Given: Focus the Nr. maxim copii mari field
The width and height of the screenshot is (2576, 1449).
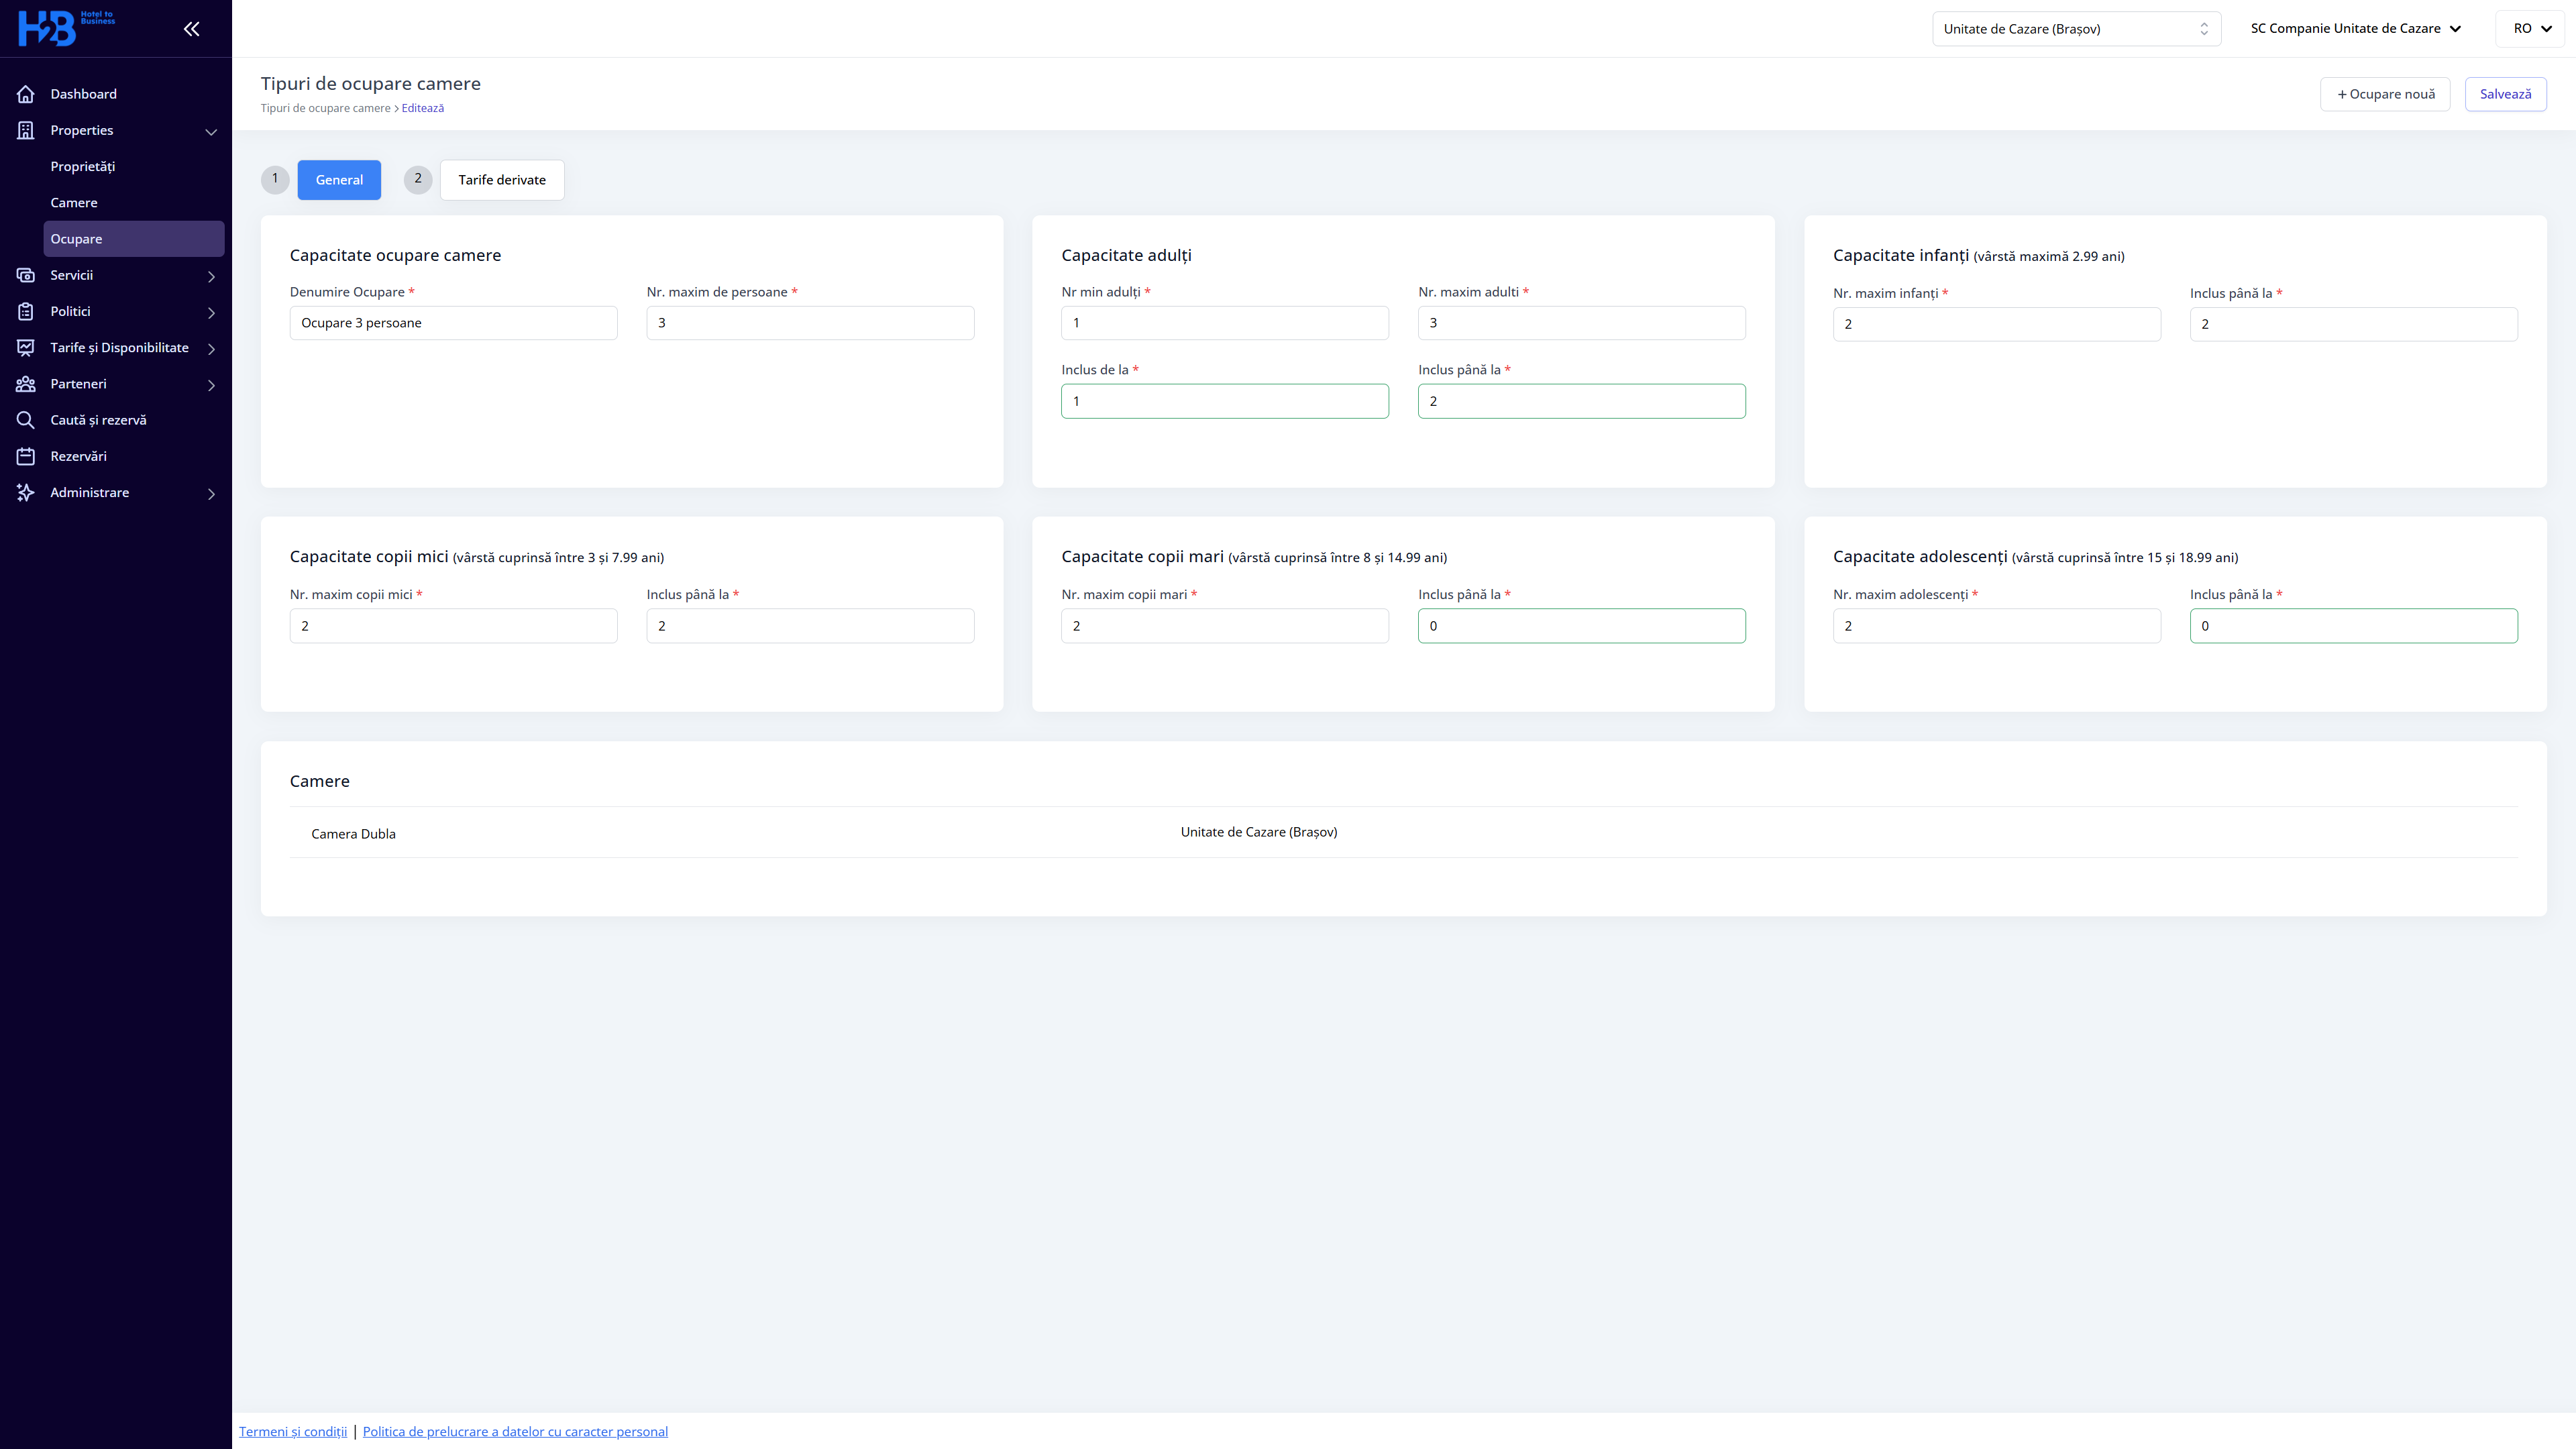Looking at the screenshot, I should [x=1225, y=626].
